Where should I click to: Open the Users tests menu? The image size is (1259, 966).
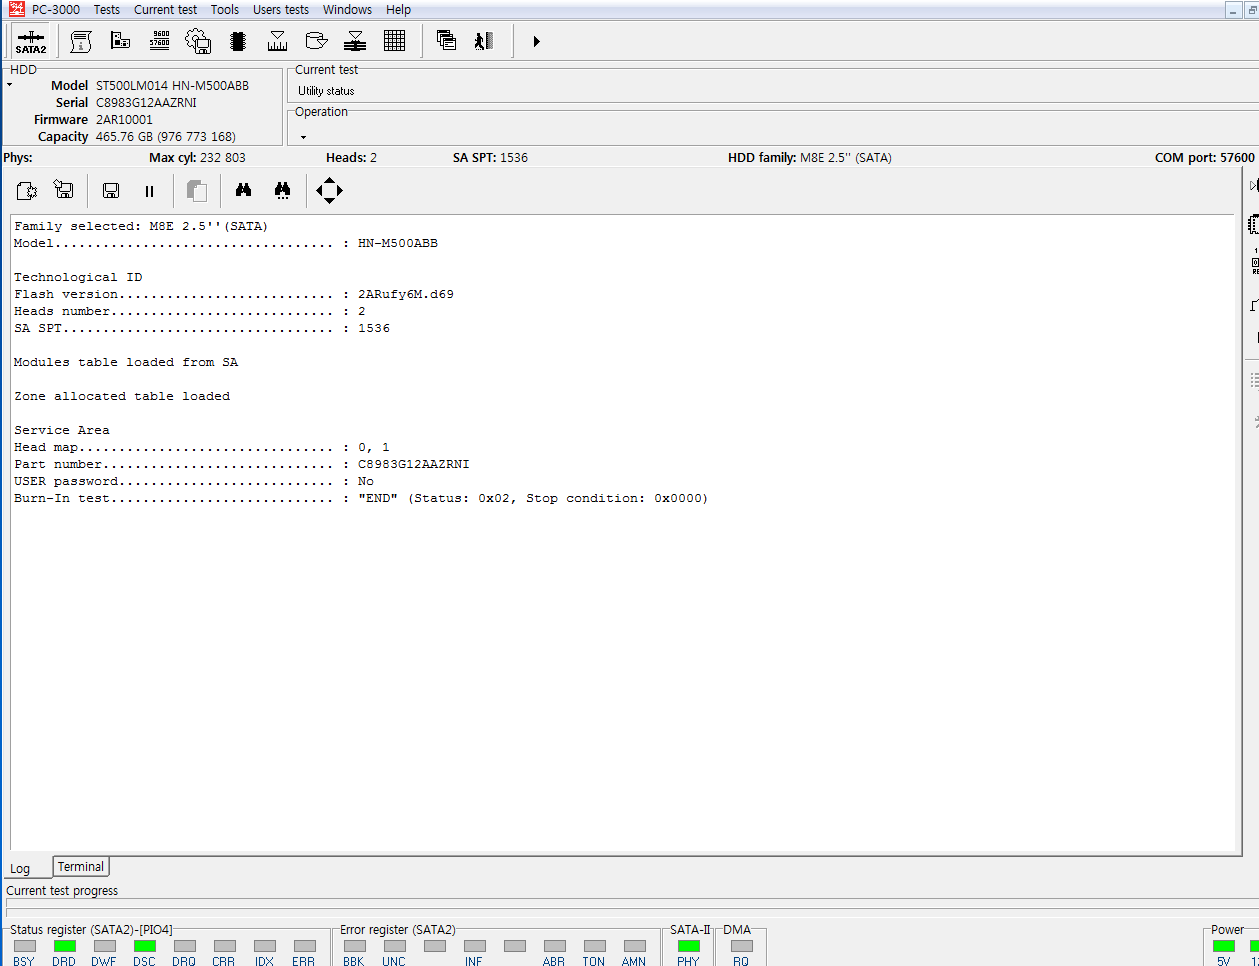[281, 9]
